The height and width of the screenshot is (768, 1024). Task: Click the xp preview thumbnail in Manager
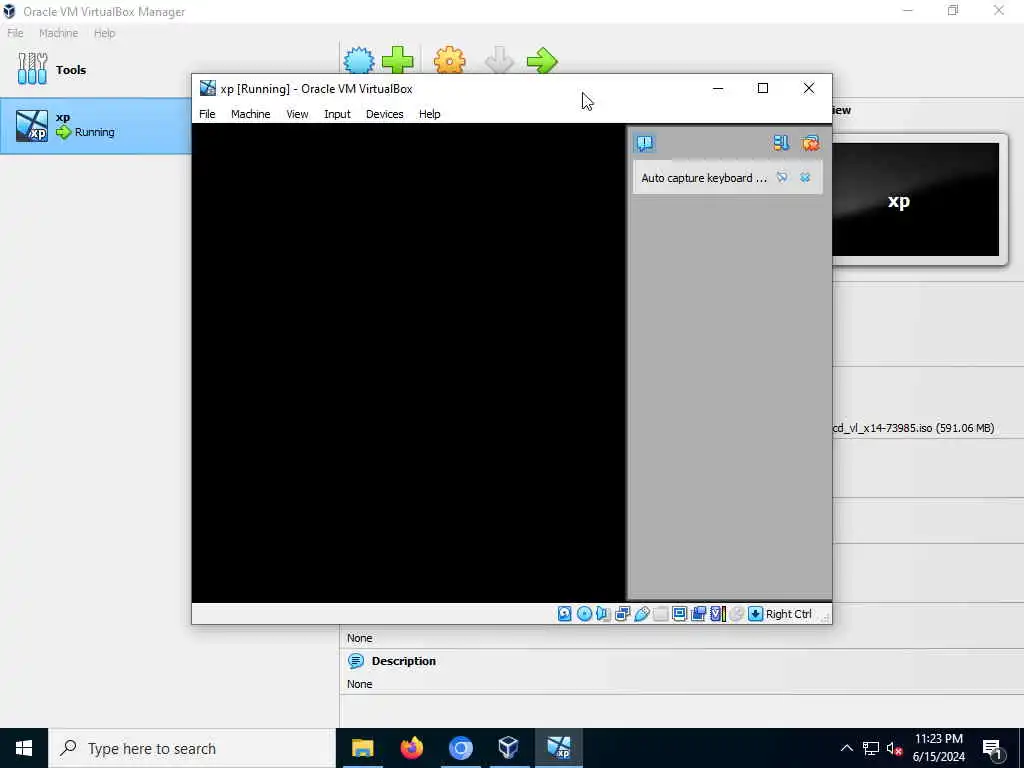(x=916, y=199)
